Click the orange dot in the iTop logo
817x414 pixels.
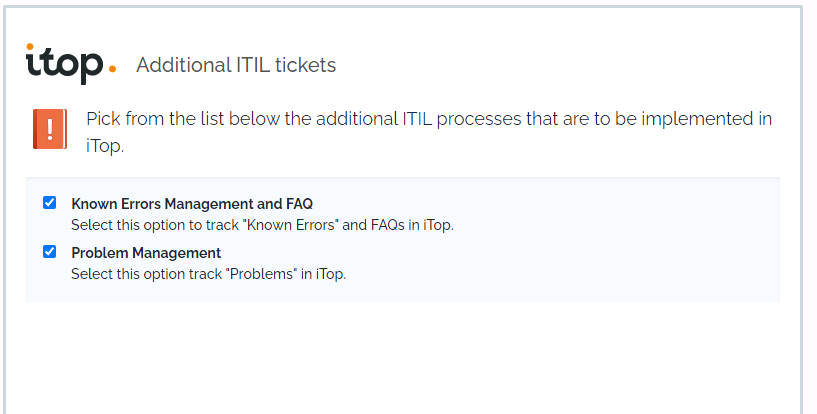[x=112, y=69]
